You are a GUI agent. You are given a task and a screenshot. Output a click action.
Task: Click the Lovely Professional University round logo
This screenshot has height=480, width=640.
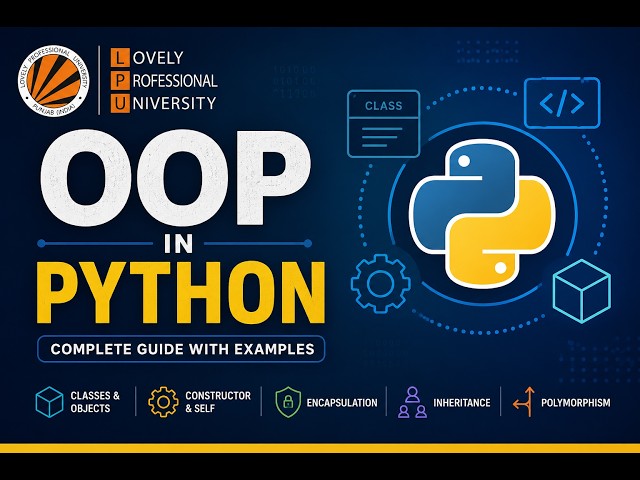(x=53, y=80)
